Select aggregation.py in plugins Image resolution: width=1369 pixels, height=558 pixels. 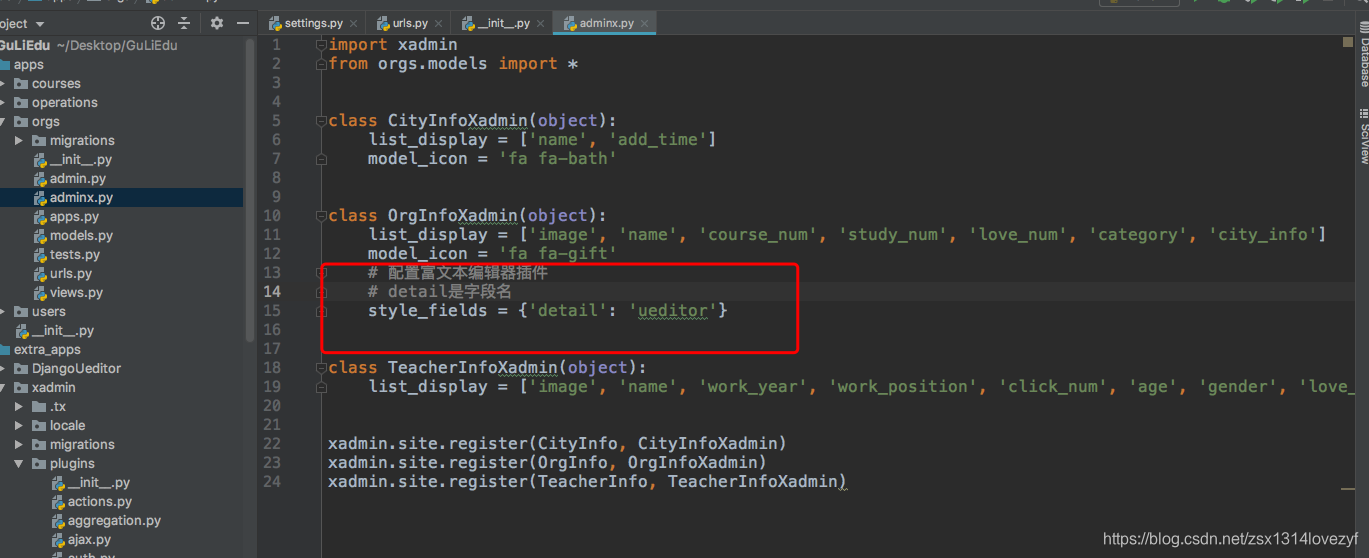(x=114, y=521)
